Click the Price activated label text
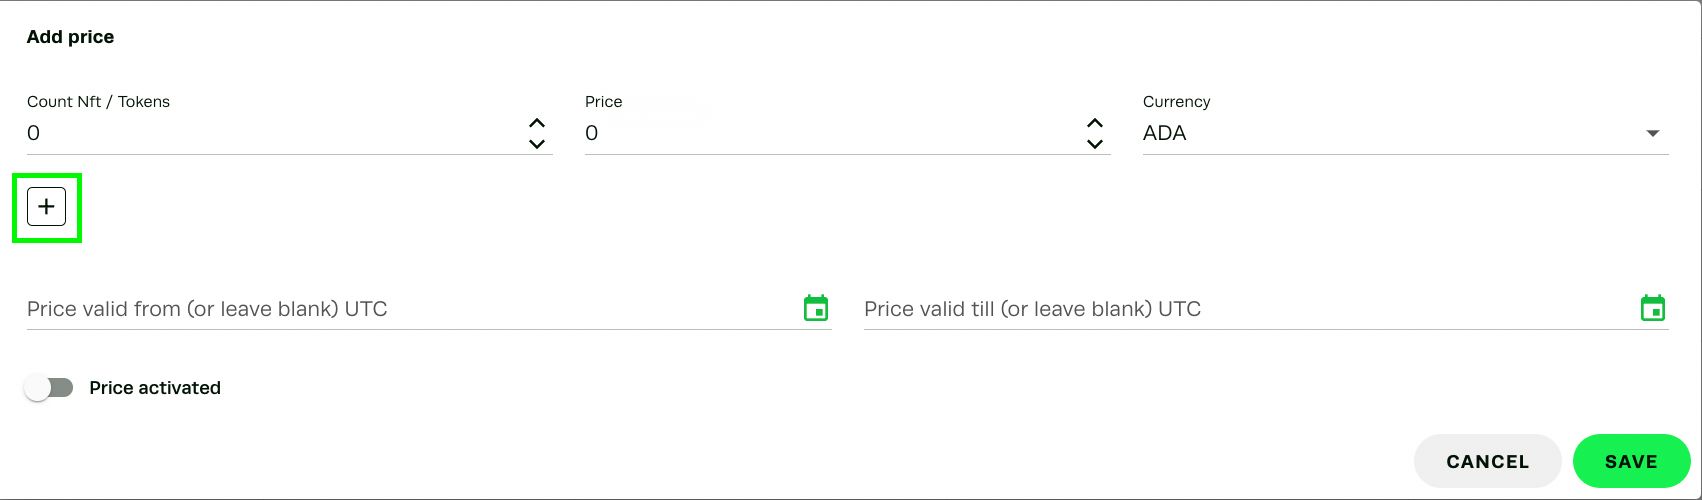1702x500 pixels. 155,388
